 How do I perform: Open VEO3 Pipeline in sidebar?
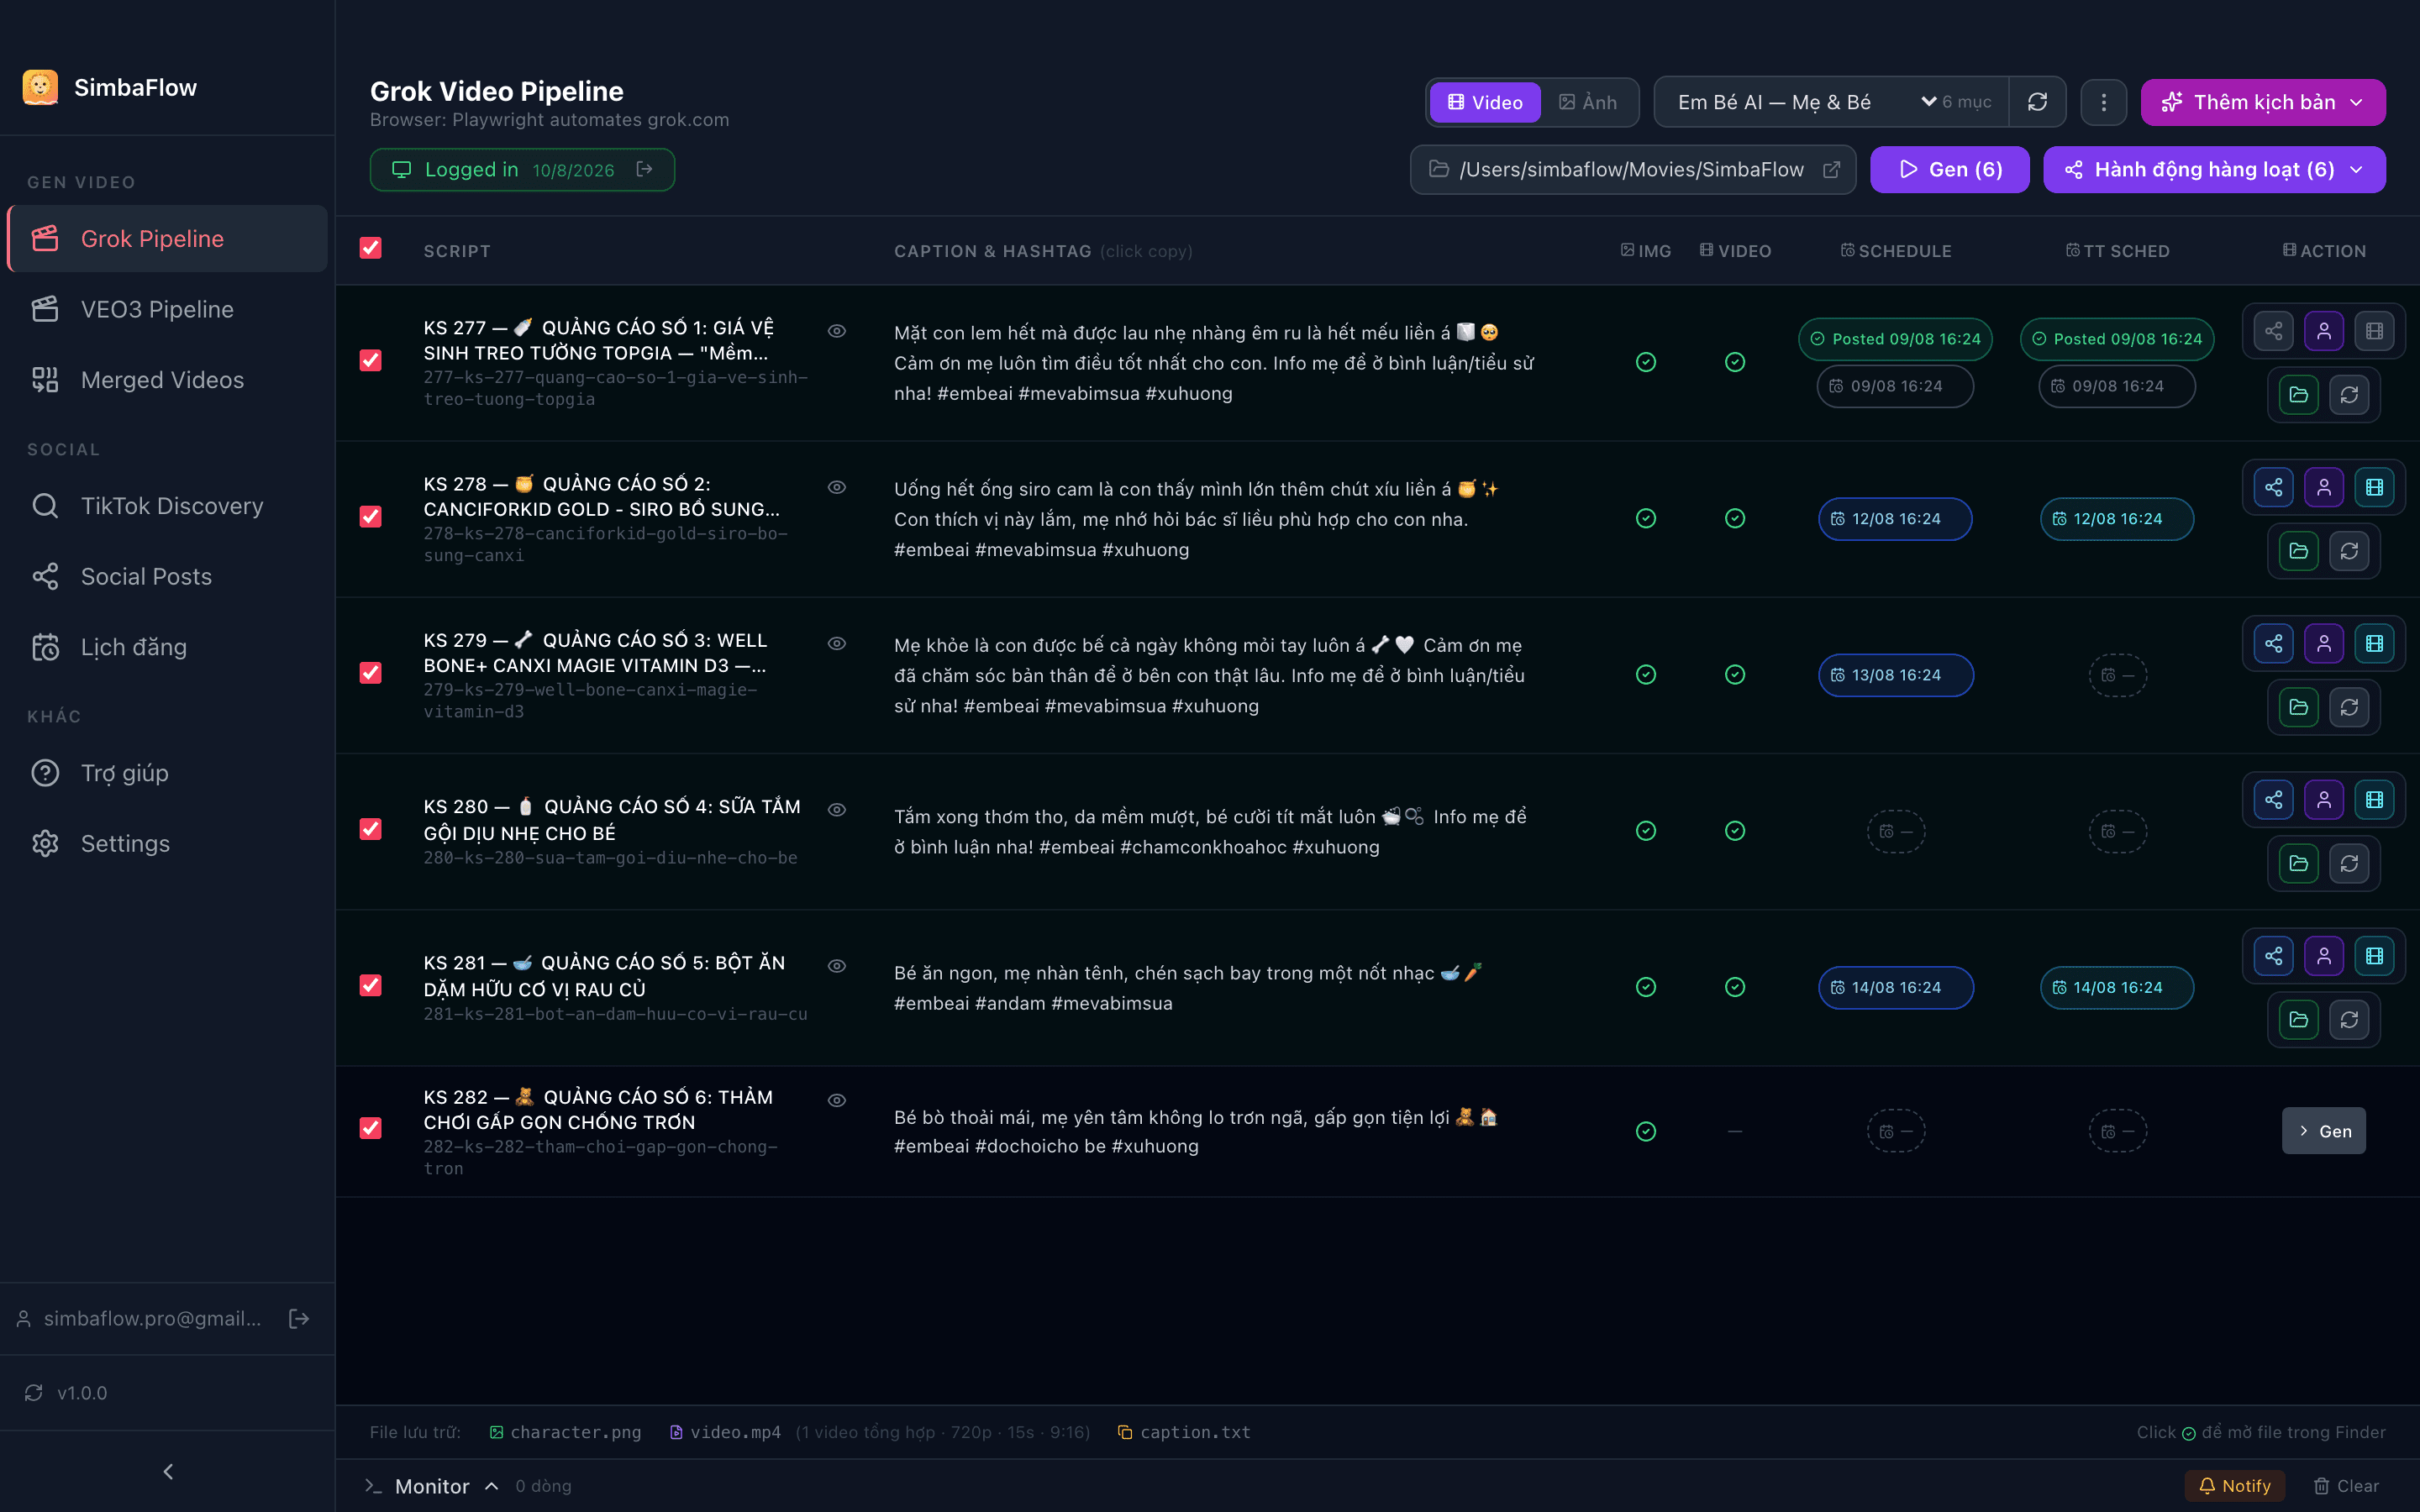(x=167, y=309)
